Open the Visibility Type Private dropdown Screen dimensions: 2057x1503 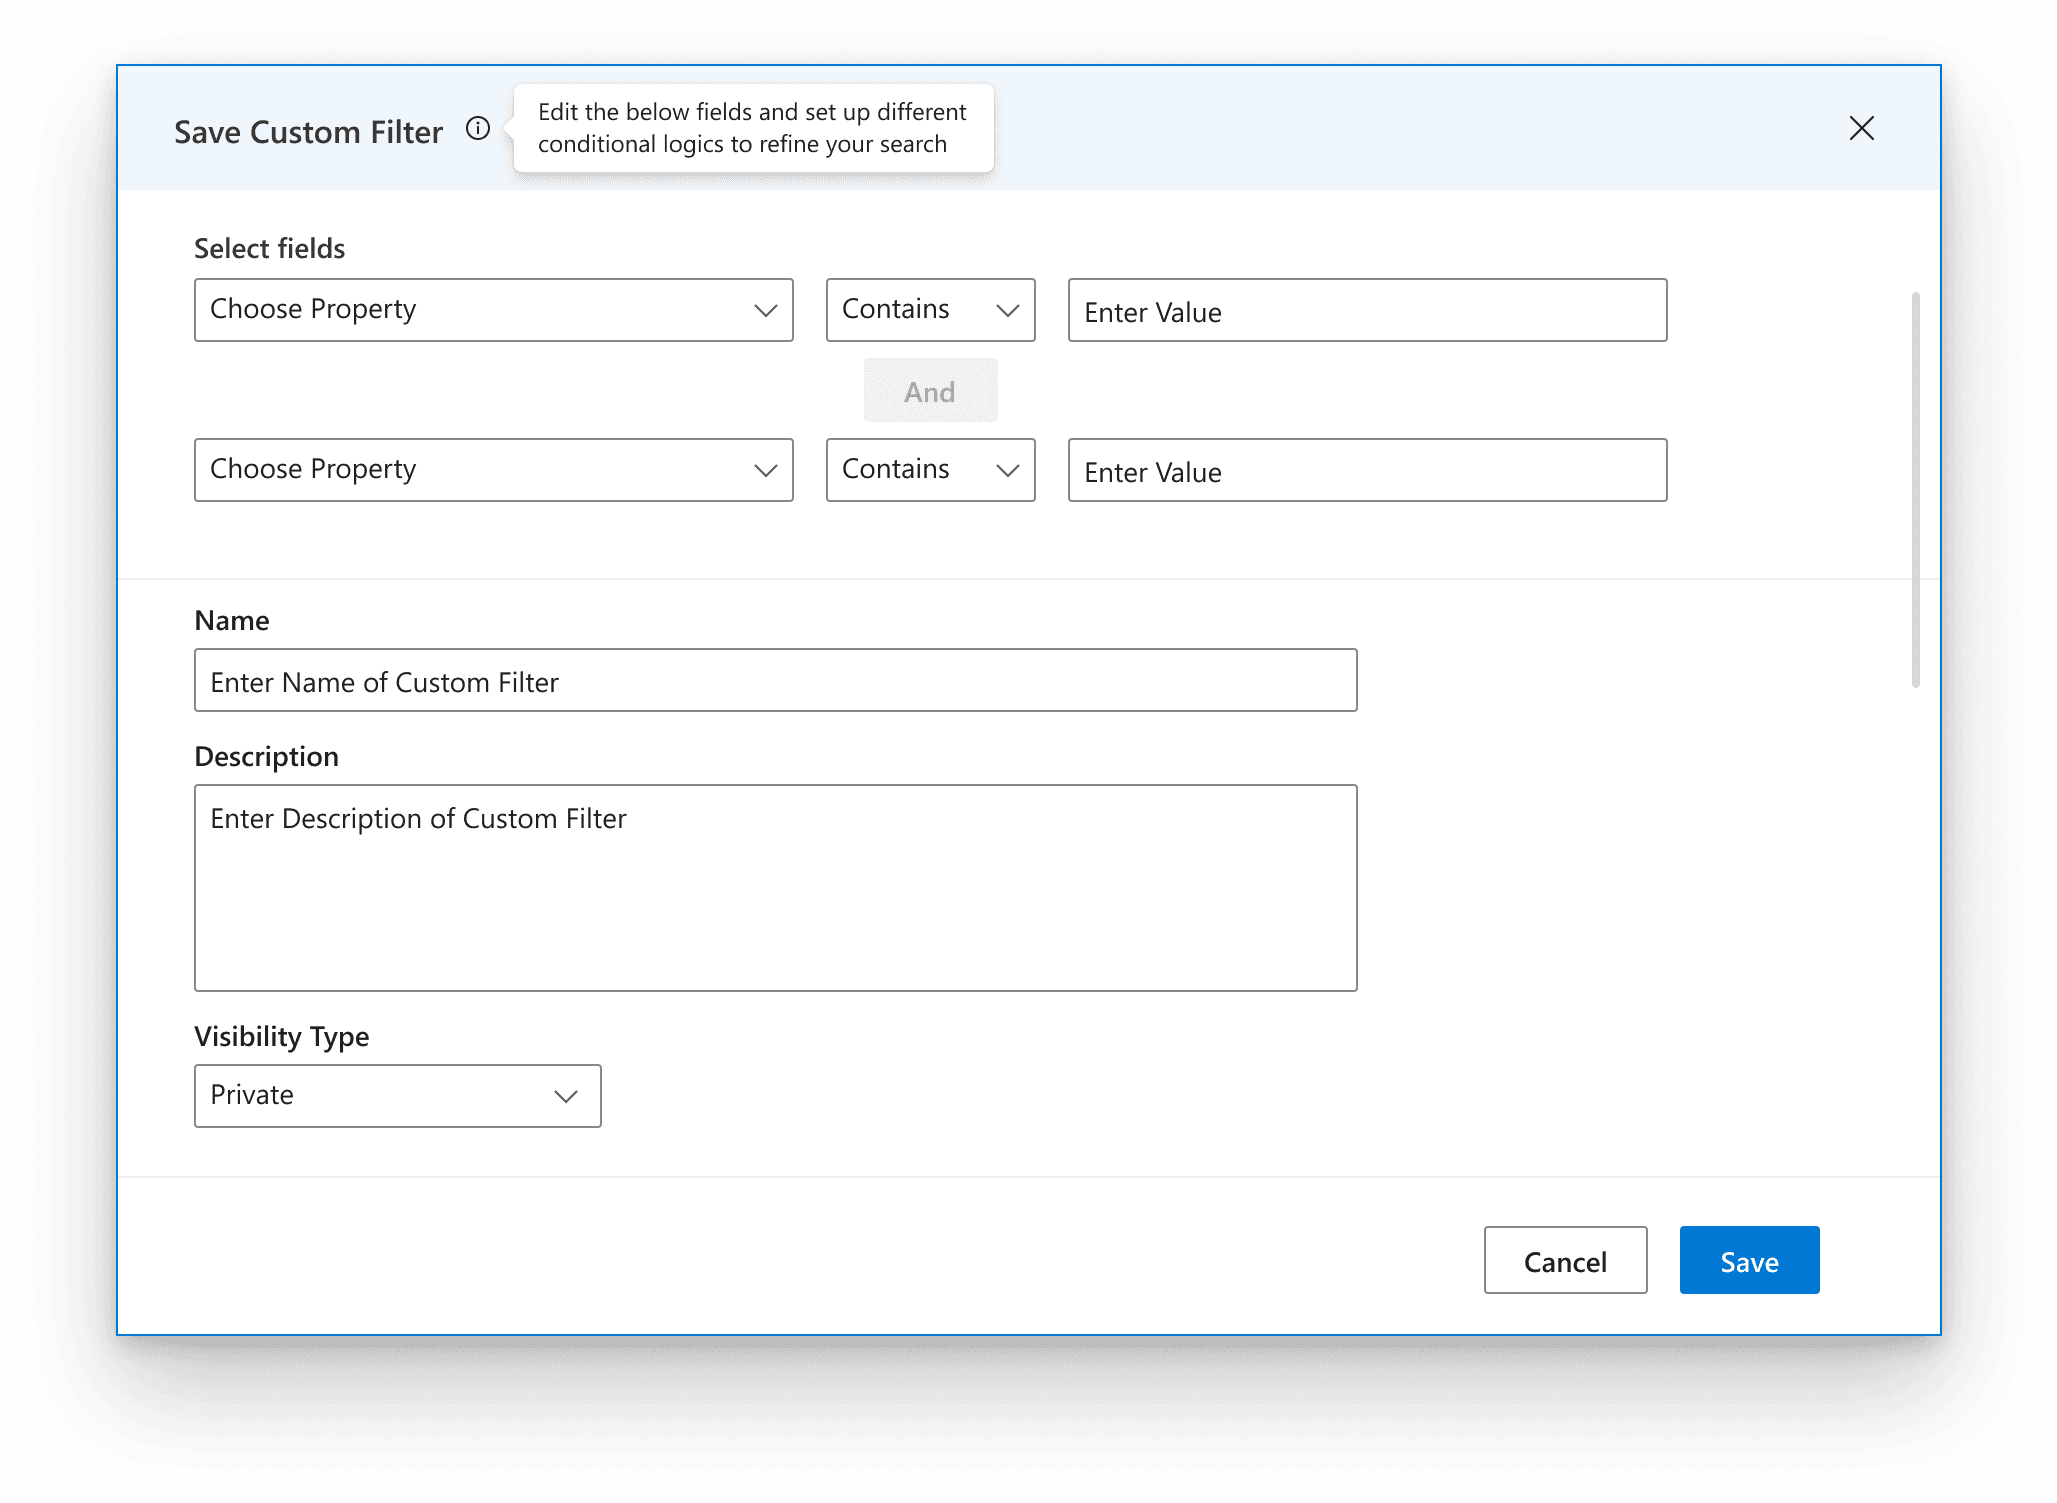pyautogui.click(x=397, y=1096)
